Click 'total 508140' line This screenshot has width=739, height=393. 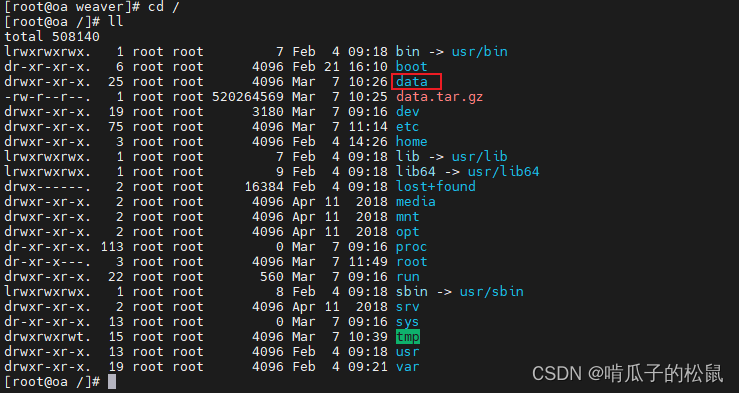click(x=52, y=37)
